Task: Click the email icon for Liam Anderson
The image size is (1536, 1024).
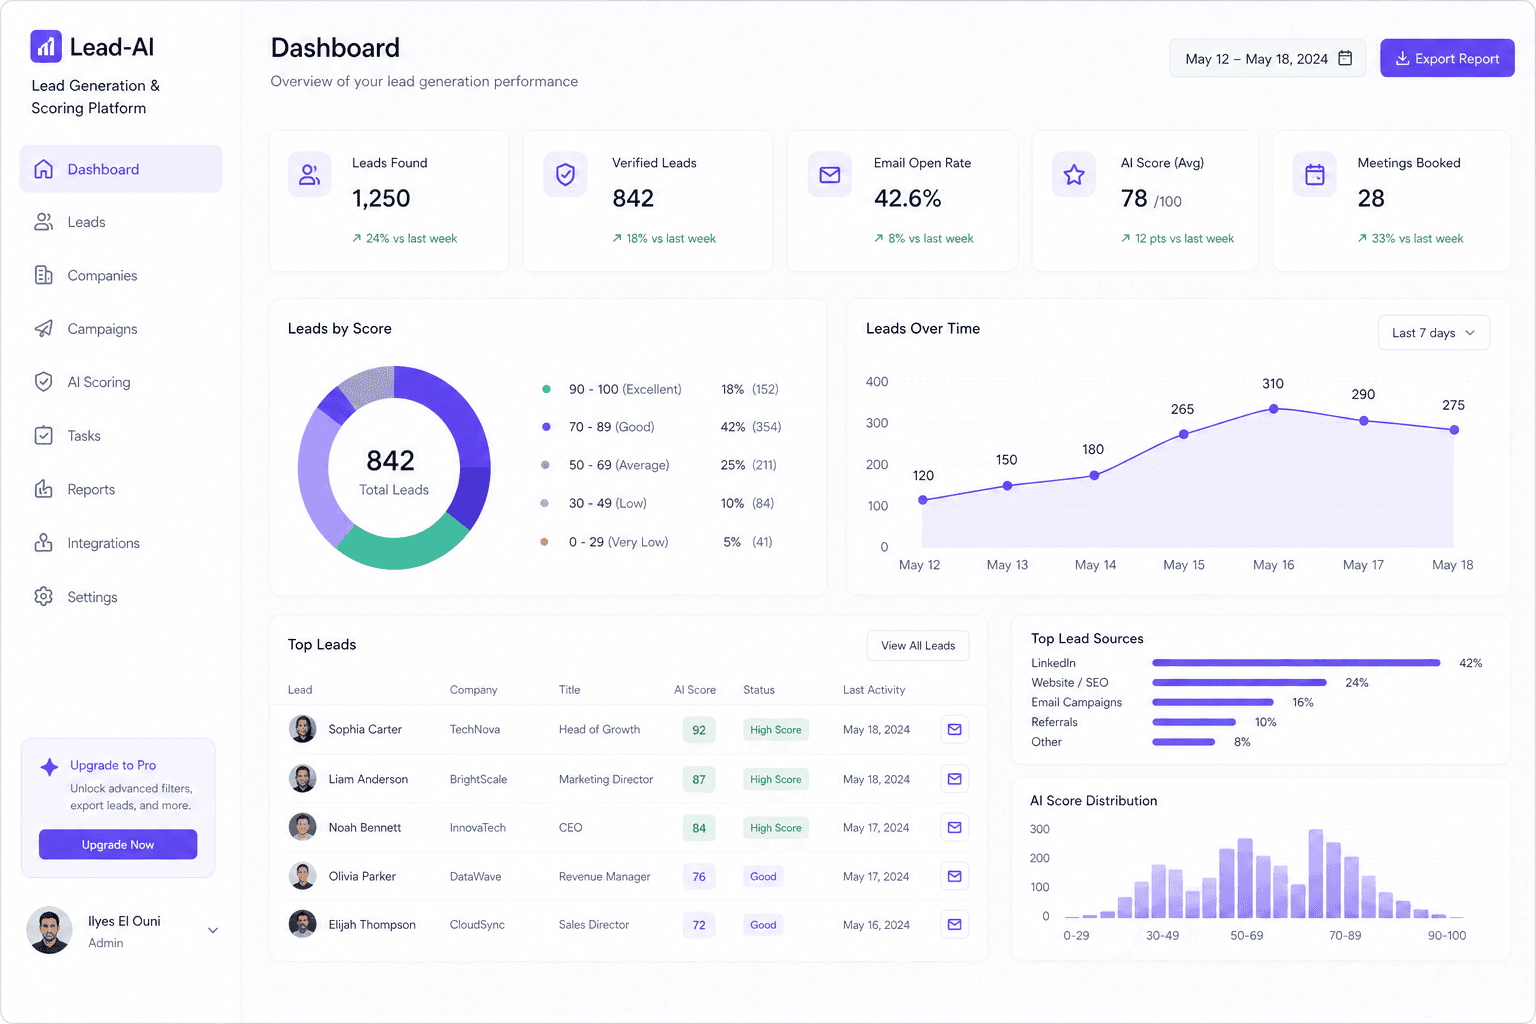Action: coord(955,779)
